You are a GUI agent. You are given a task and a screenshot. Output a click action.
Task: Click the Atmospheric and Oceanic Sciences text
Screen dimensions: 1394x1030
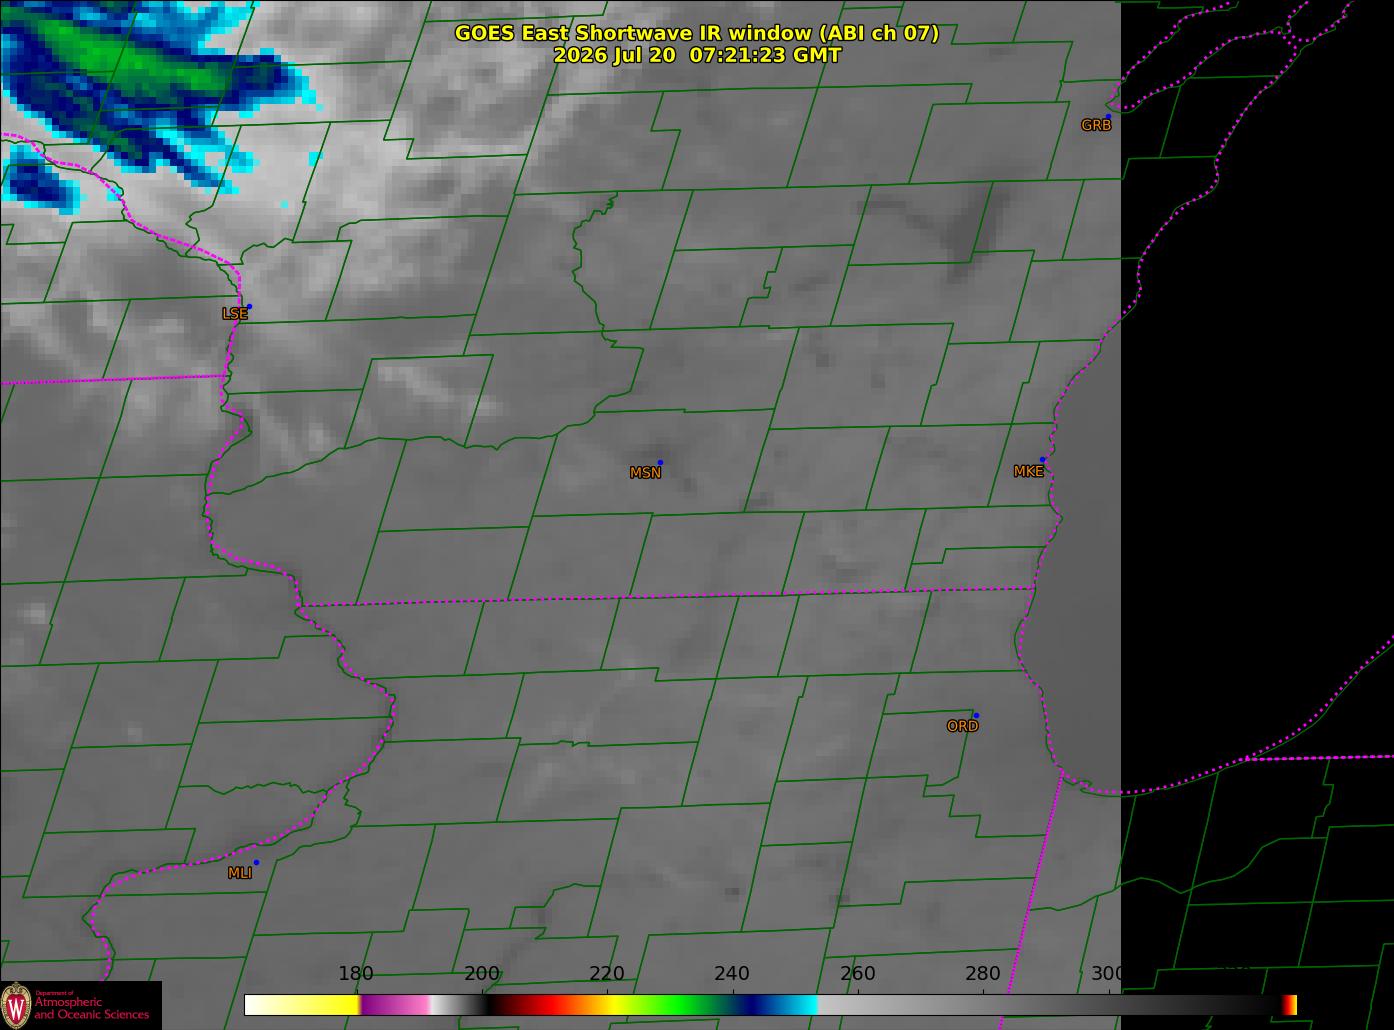coord(92,1008)
